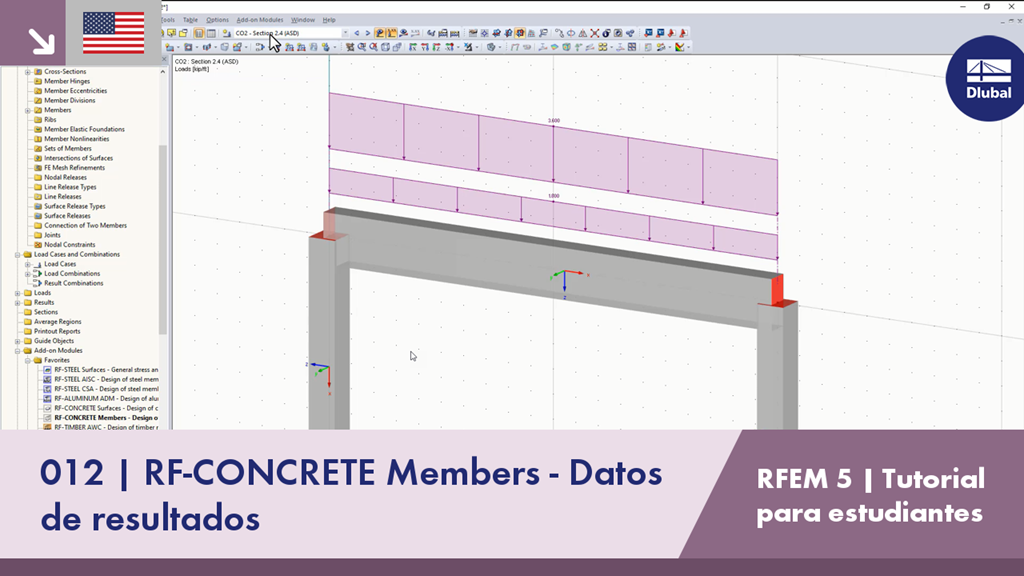
Task: Open the Table menu
Action: tap(190, 20)
